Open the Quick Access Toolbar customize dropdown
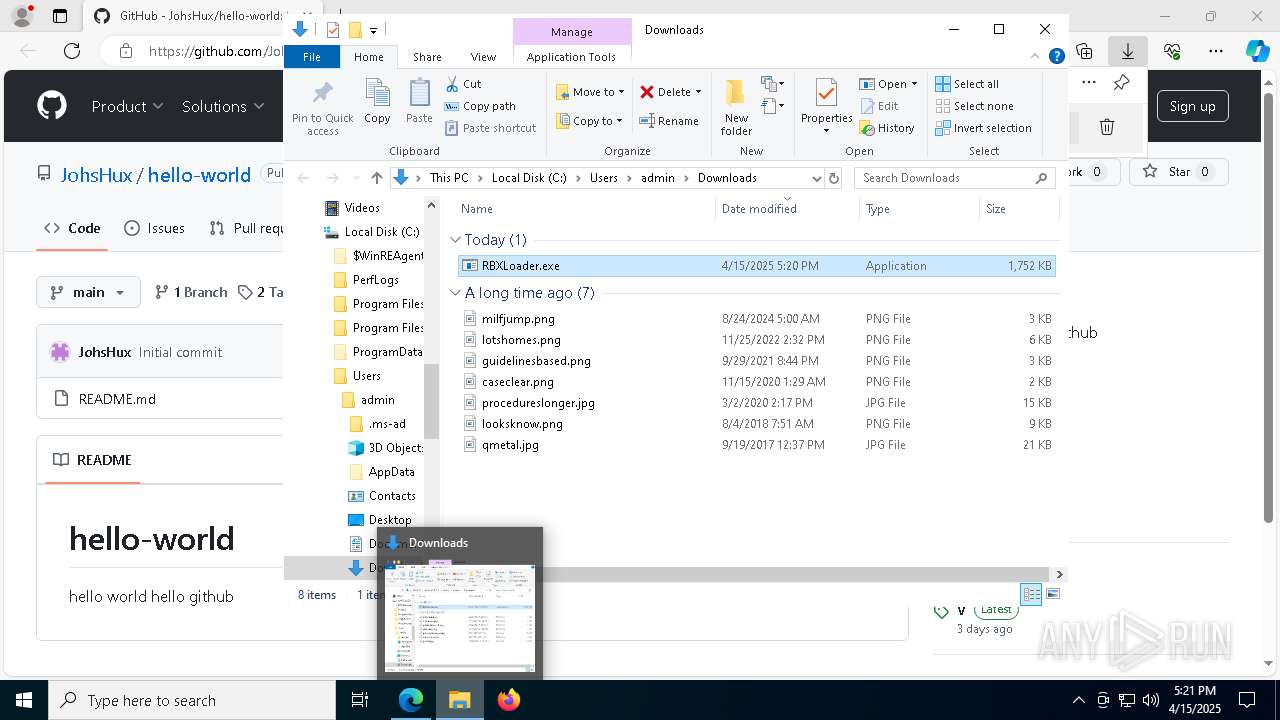Image resolution: width=1280 pixels, height=720 pixels. (x=373, y=30)
